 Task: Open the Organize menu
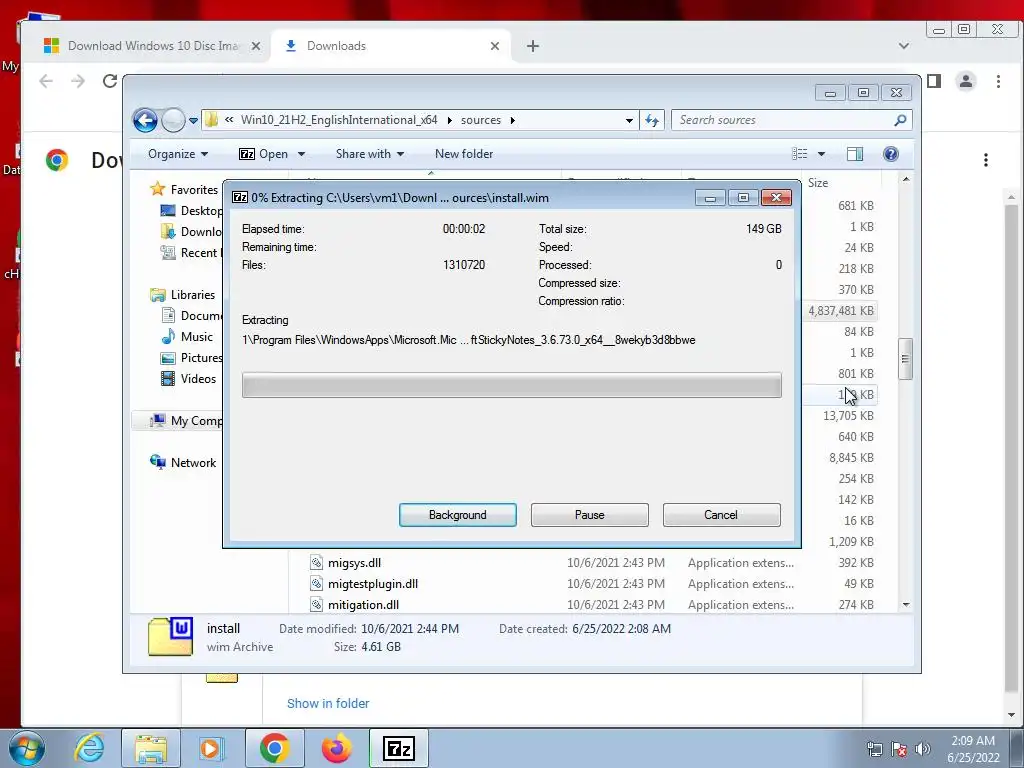(178, 154)
